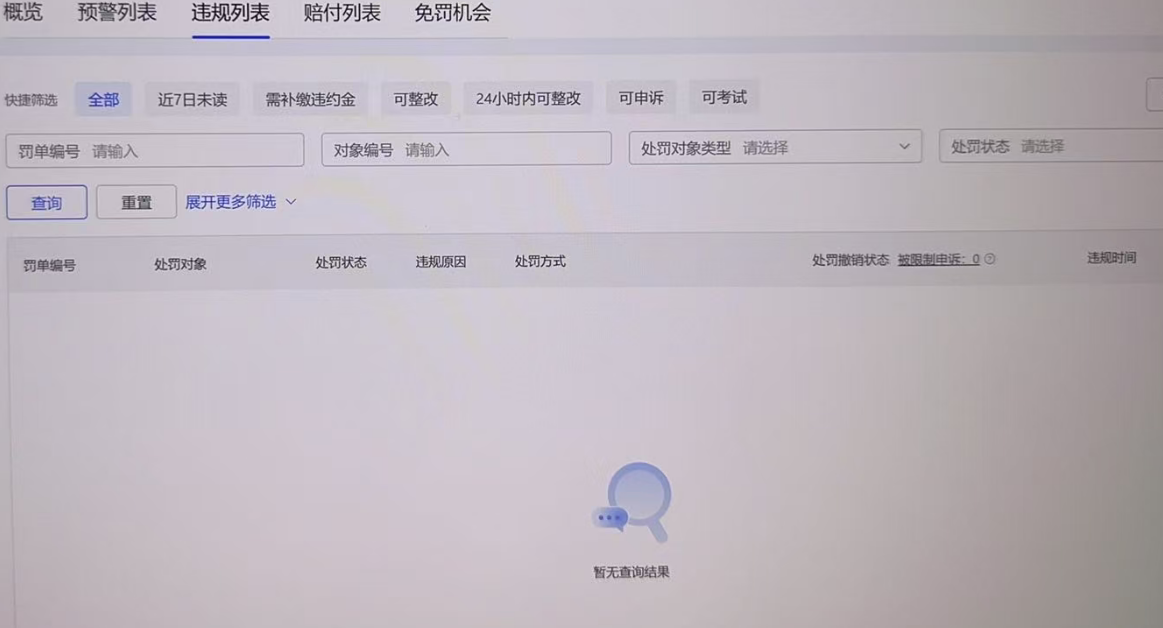Open the 处罚状态 select box

pos(1050,146)
